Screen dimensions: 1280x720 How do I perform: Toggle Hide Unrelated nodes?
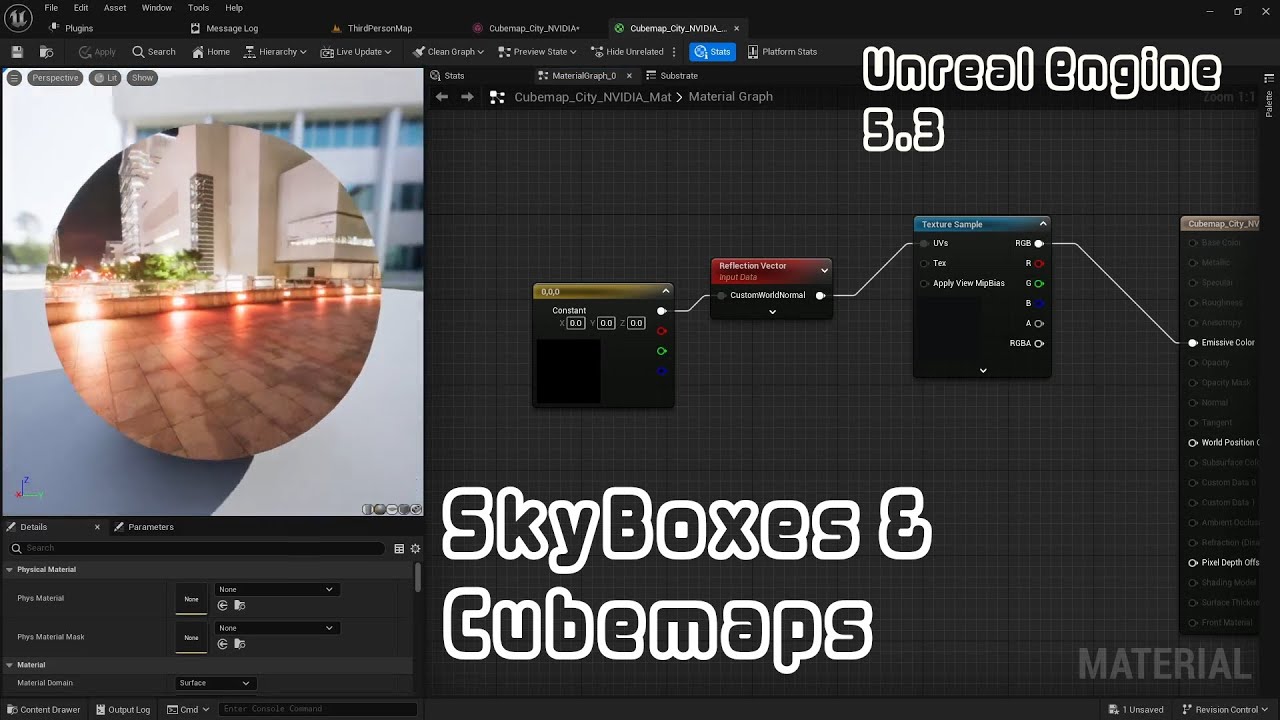(x=627, y=51)
